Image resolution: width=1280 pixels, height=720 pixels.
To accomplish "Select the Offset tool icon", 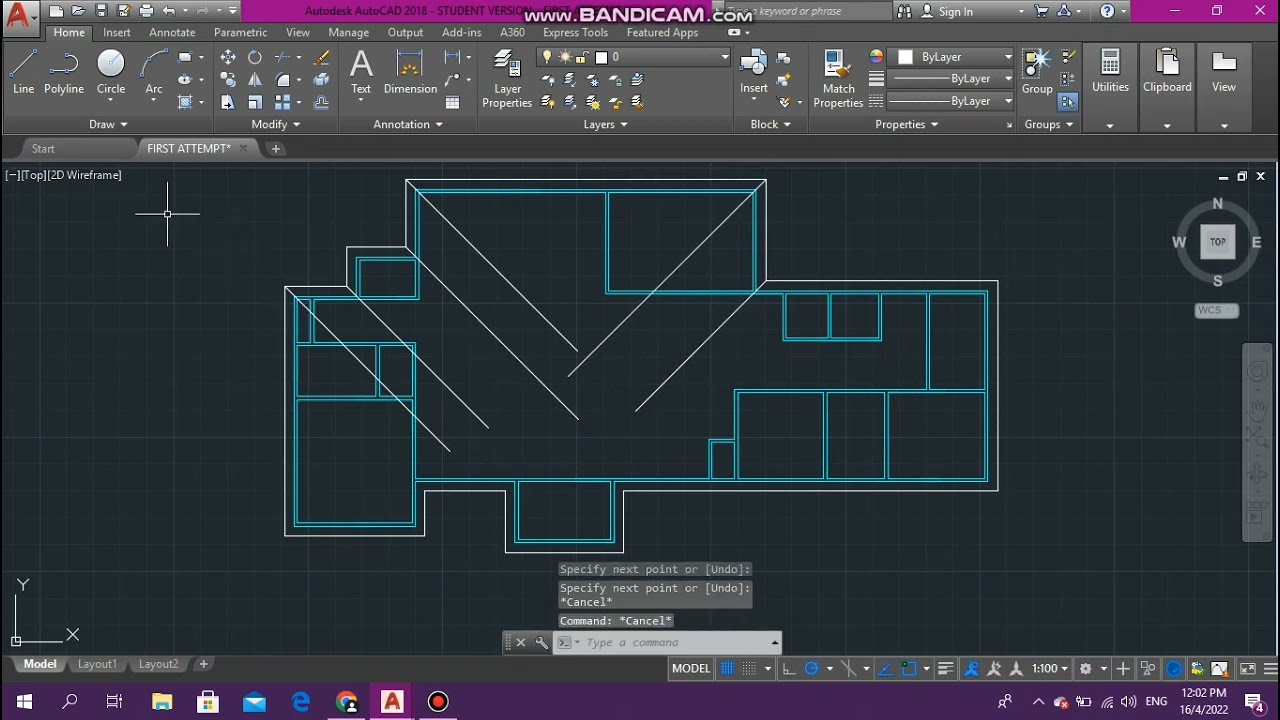I will tap(321, 102).
